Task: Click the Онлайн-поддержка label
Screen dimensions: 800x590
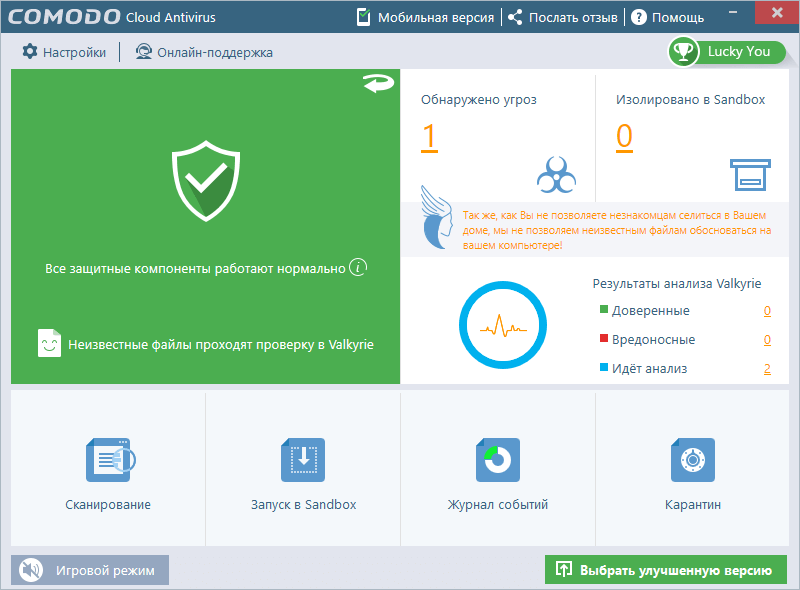Action: [x=215, y=53]
